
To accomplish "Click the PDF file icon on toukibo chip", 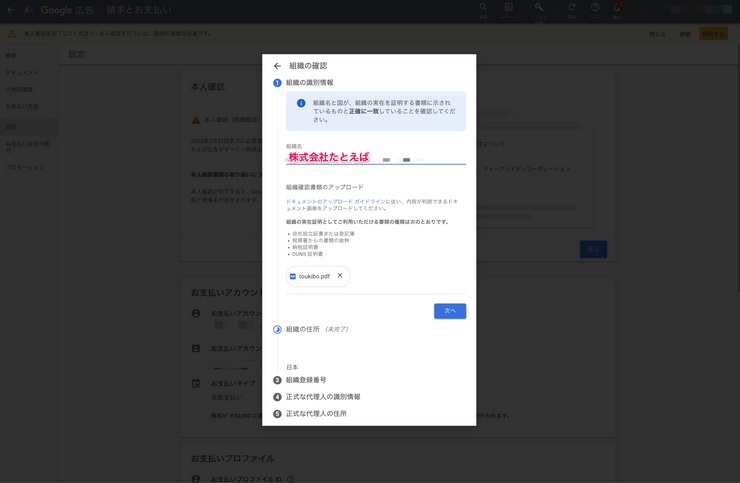I will [x=293, y=276].
